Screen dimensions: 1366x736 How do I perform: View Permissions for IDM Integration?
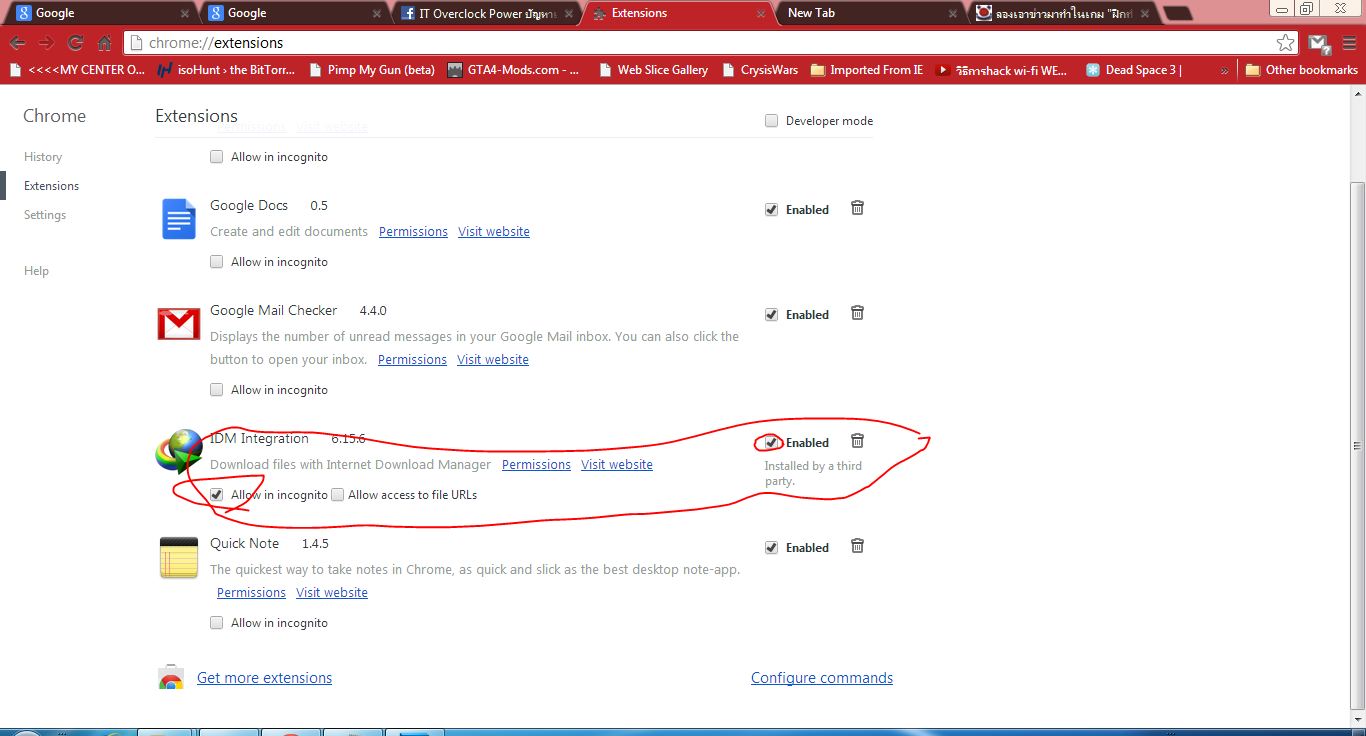coord(536,465)
